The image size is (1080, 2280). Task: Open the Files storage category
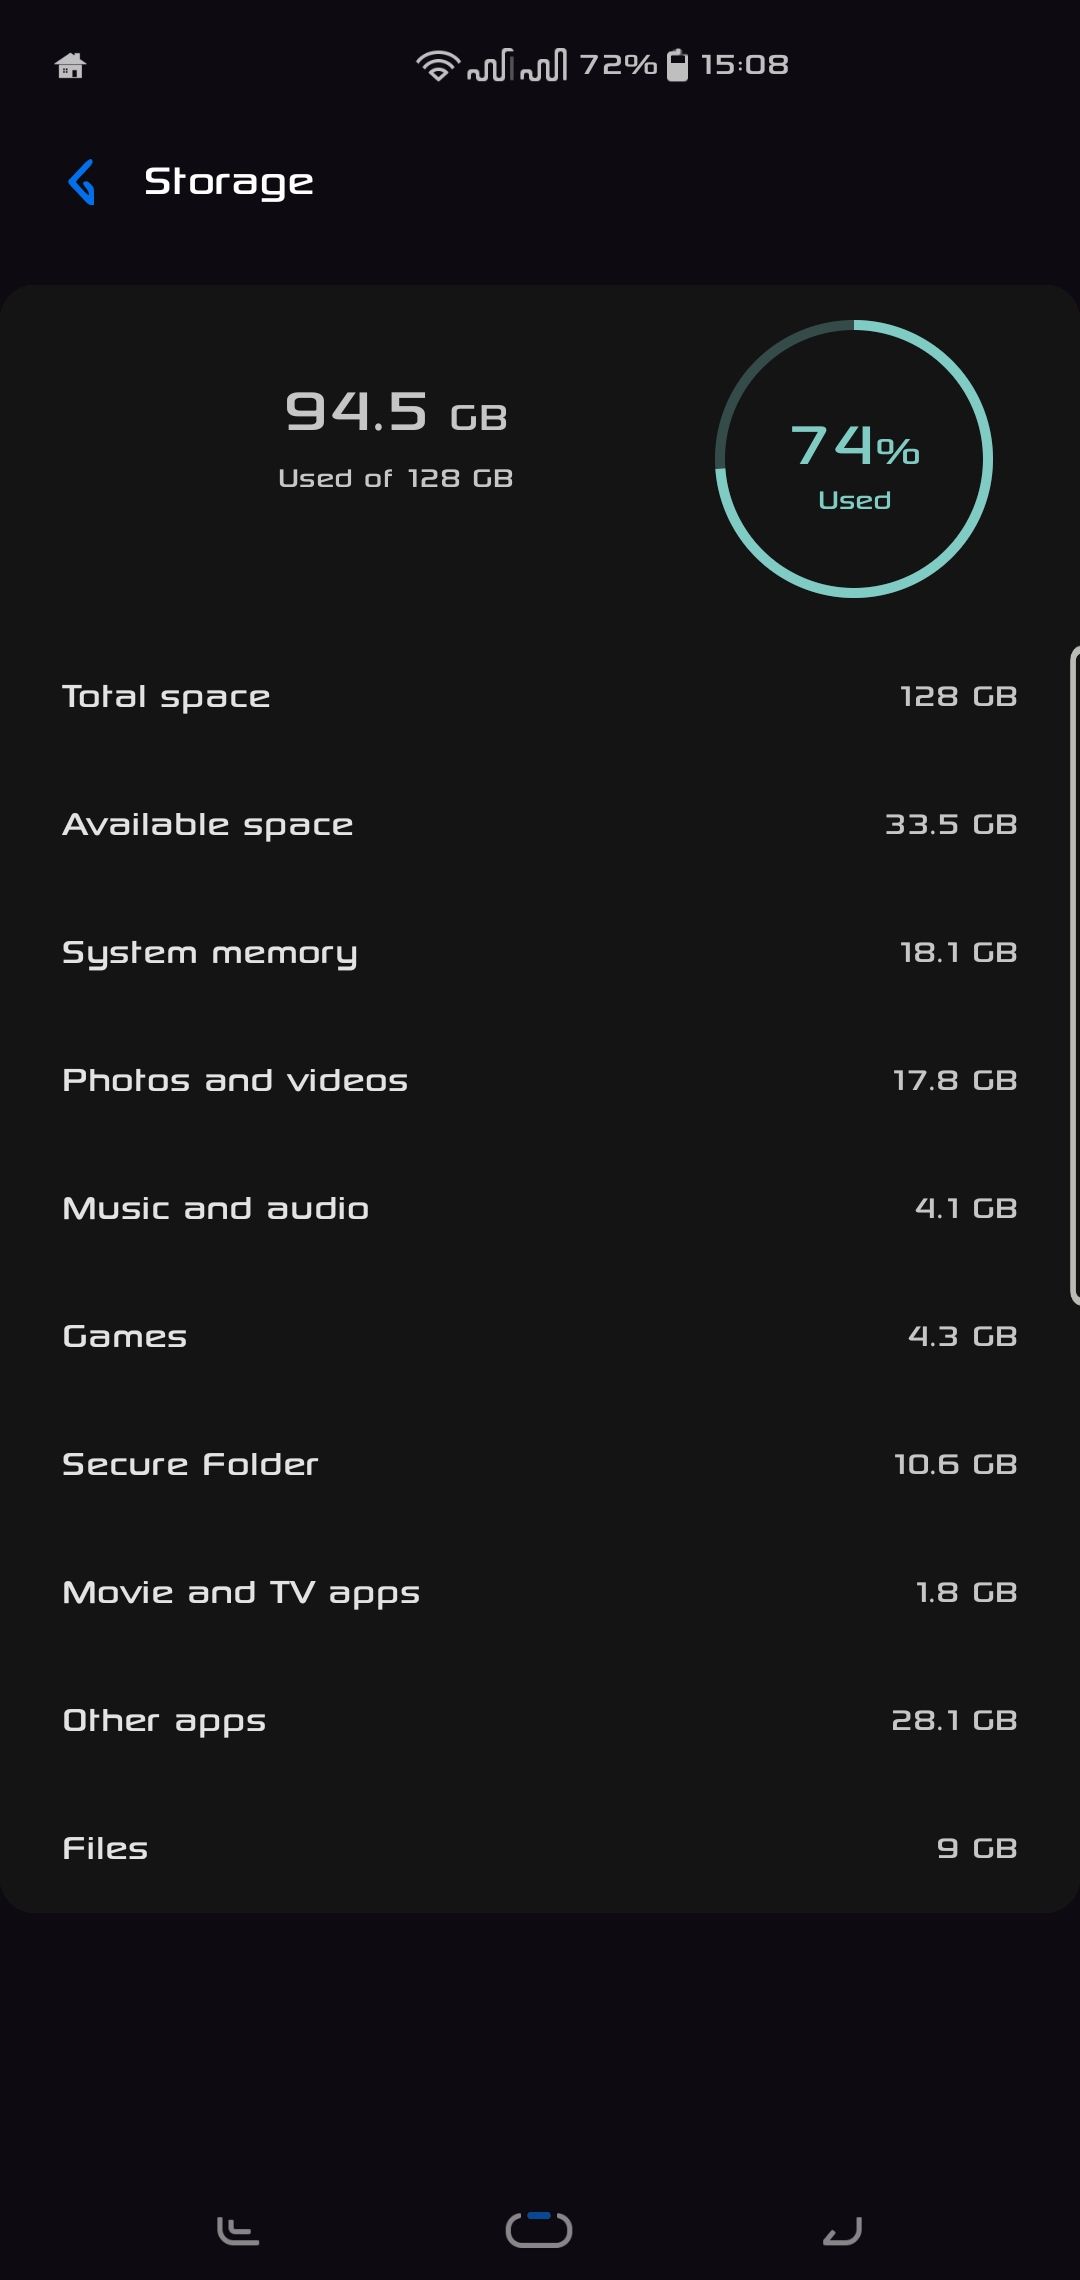[x=540, y=1848]
